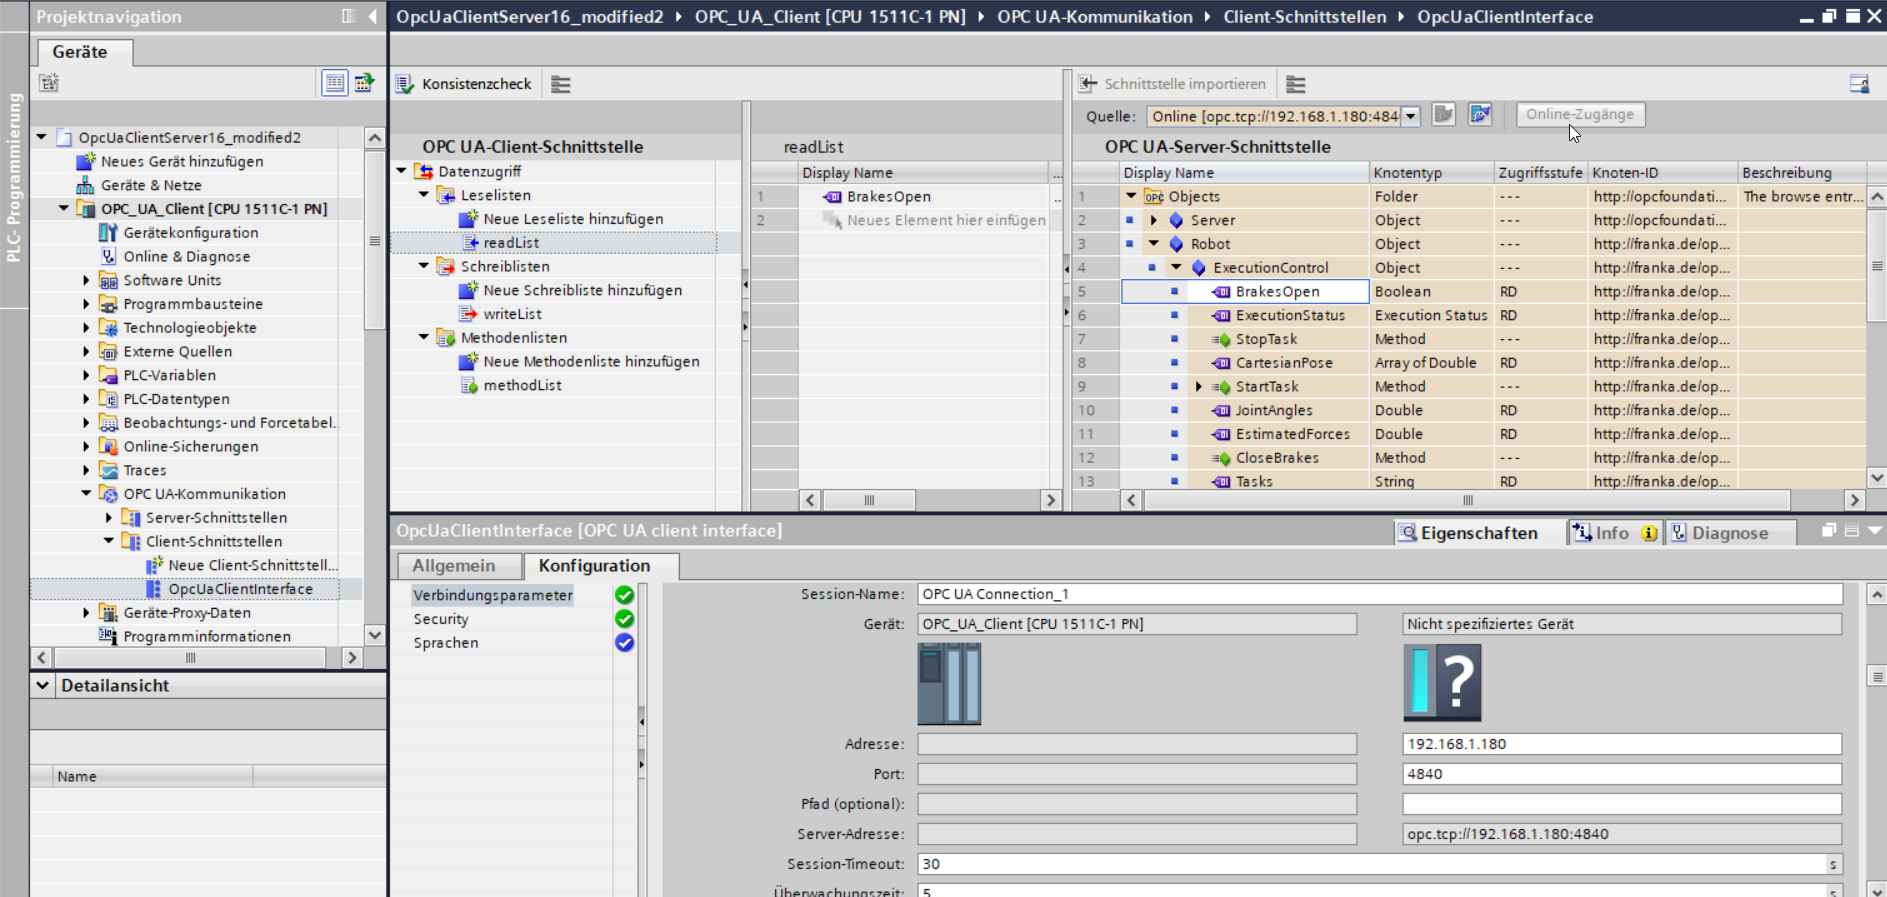This screenshot has width=1887, height=897.
Task: Expand the StartTask method node
Action: coord(1198,387)
